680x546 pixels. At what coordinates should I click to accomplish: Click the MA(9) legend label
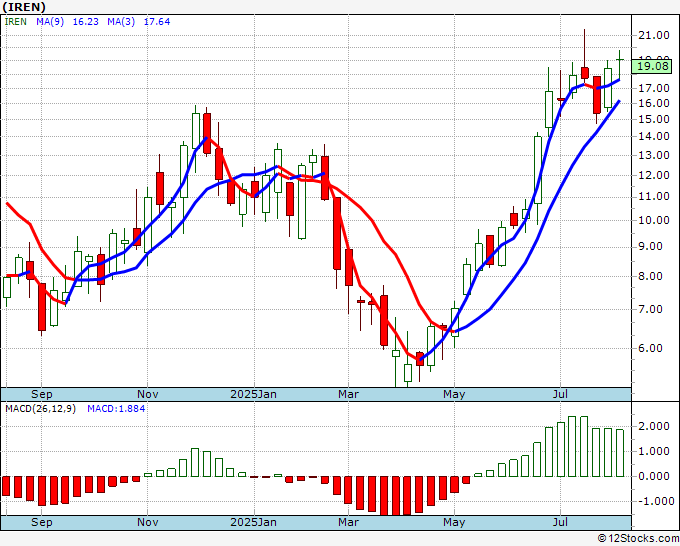coord(50,22)
